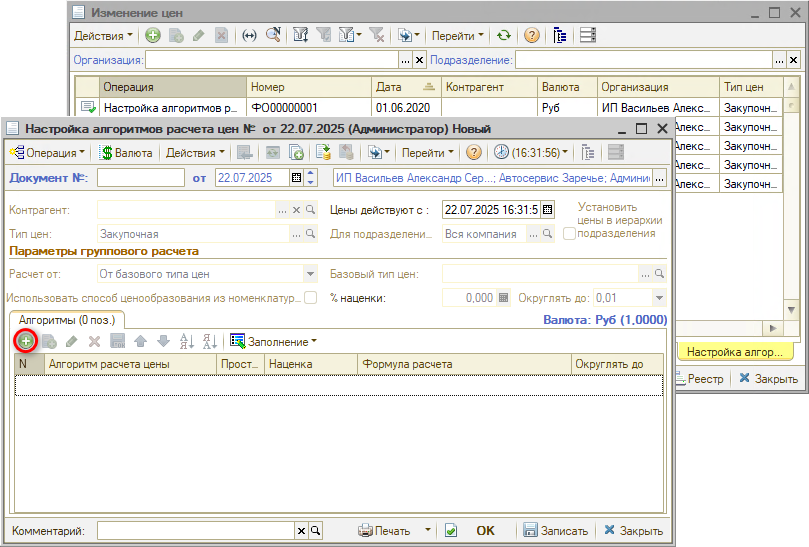Click the refresh icon in Изменение цен toolbar

pyautogui.click(x=503, y=35)
